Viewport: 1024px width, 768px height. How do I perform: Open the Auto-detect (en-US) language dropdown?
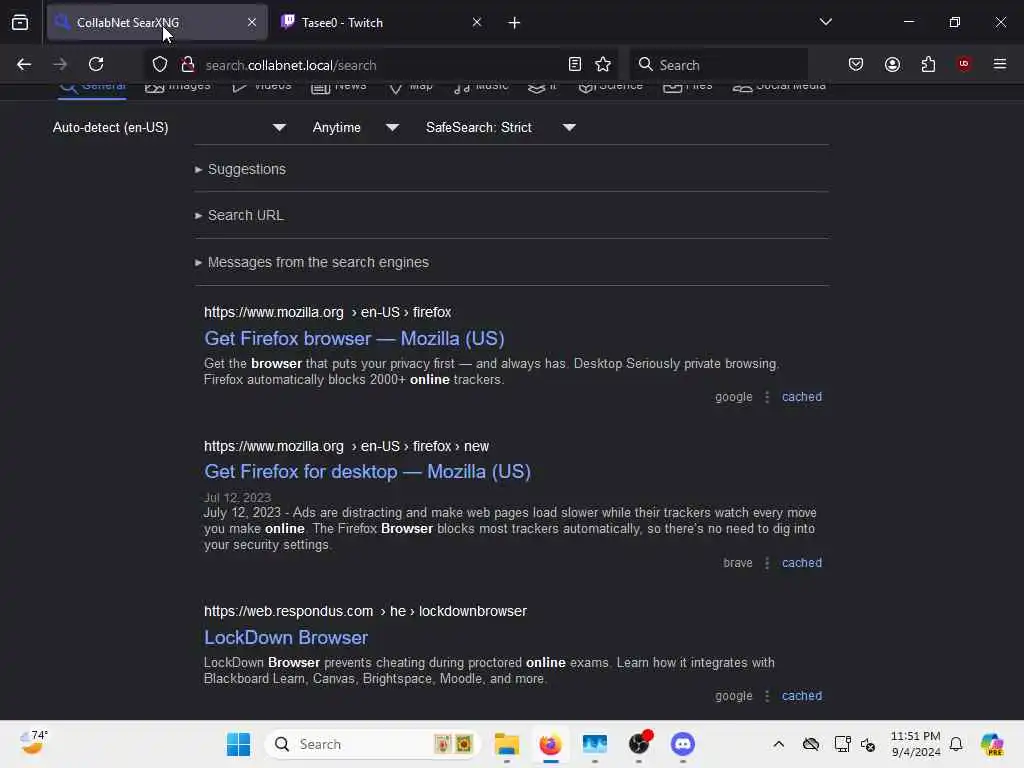(x=169, y=127)
